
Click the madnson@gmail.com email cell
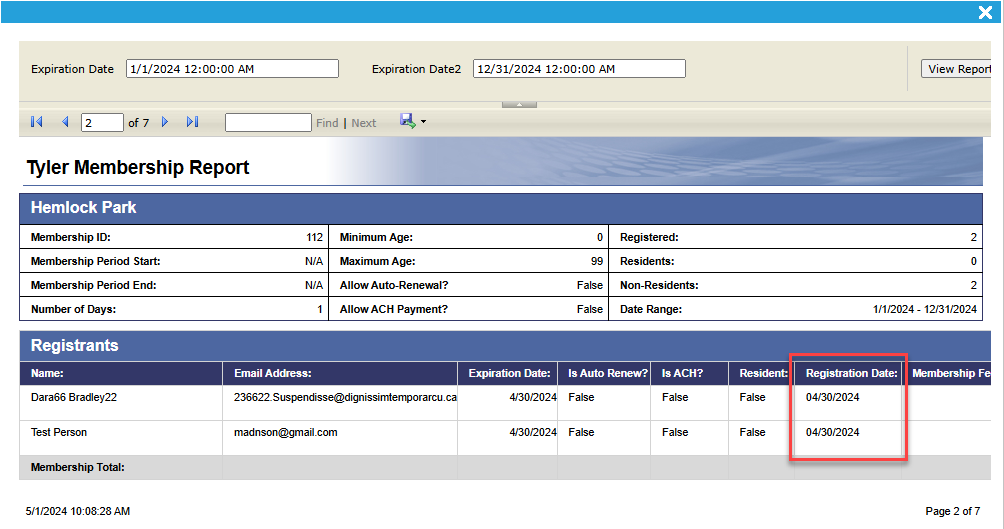(x=285, y=432)
